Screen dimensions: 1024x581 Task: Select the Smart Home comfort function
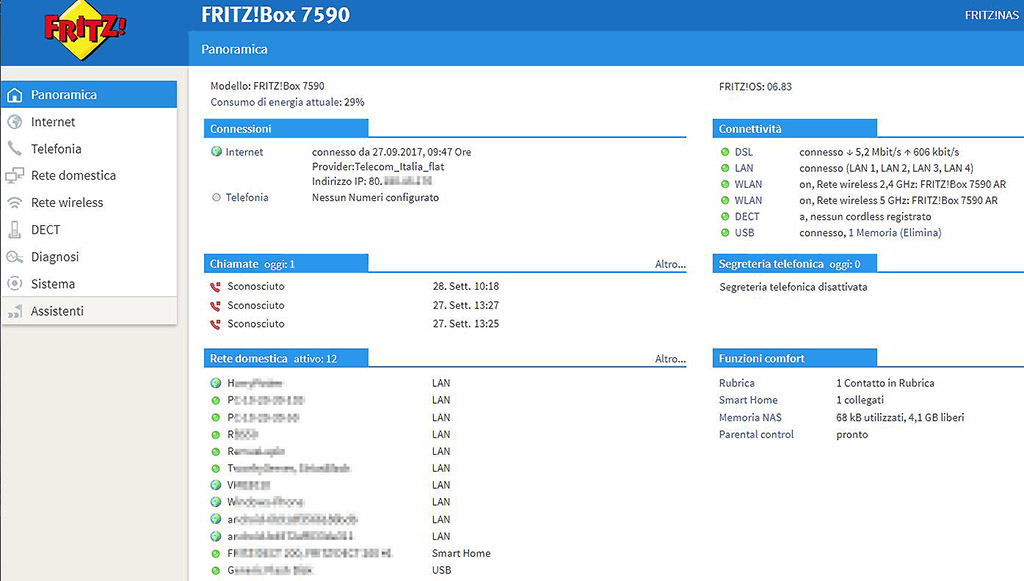[748, 400]
